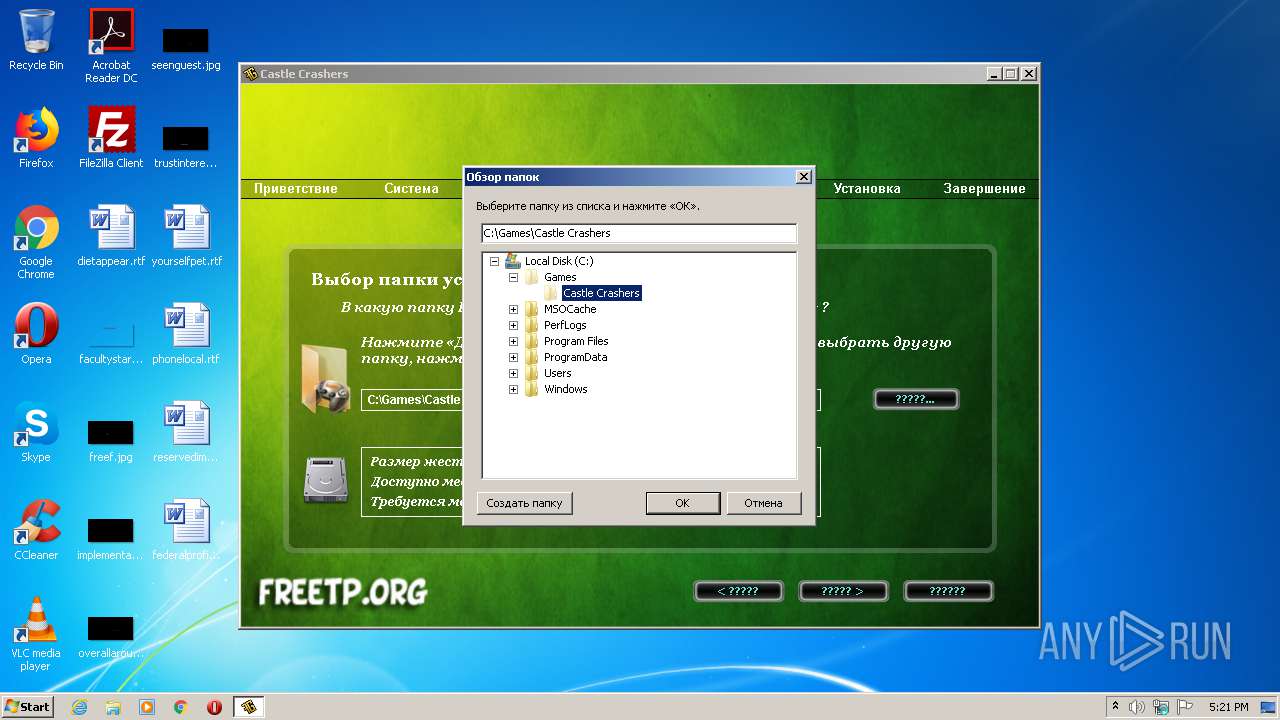Viewport: 1280px width, 720px height.
Task: Collapse Local Disk (C:) tree node
Action: click(494, 261)
